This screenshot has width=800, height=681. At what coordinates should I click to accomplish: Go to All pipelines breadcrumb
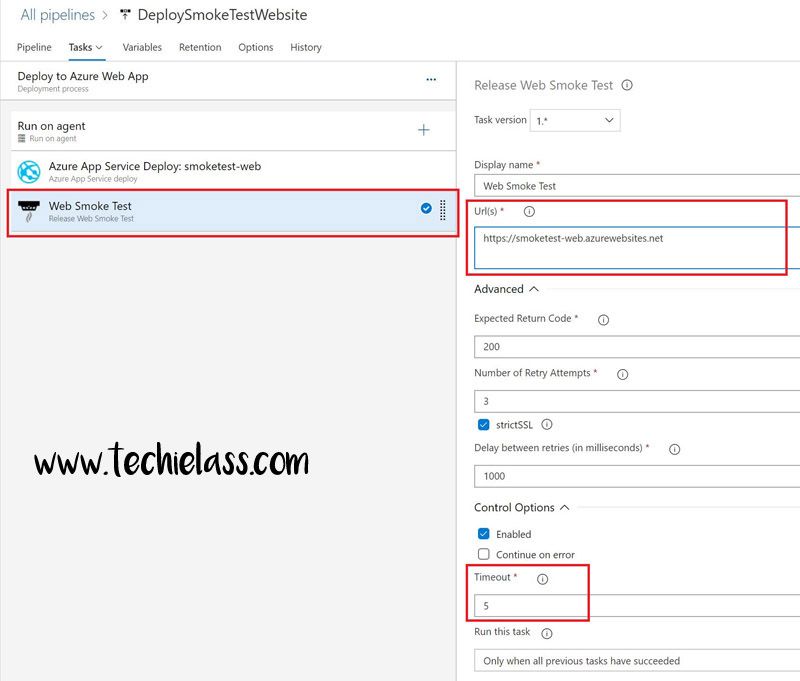coord(58,15)
